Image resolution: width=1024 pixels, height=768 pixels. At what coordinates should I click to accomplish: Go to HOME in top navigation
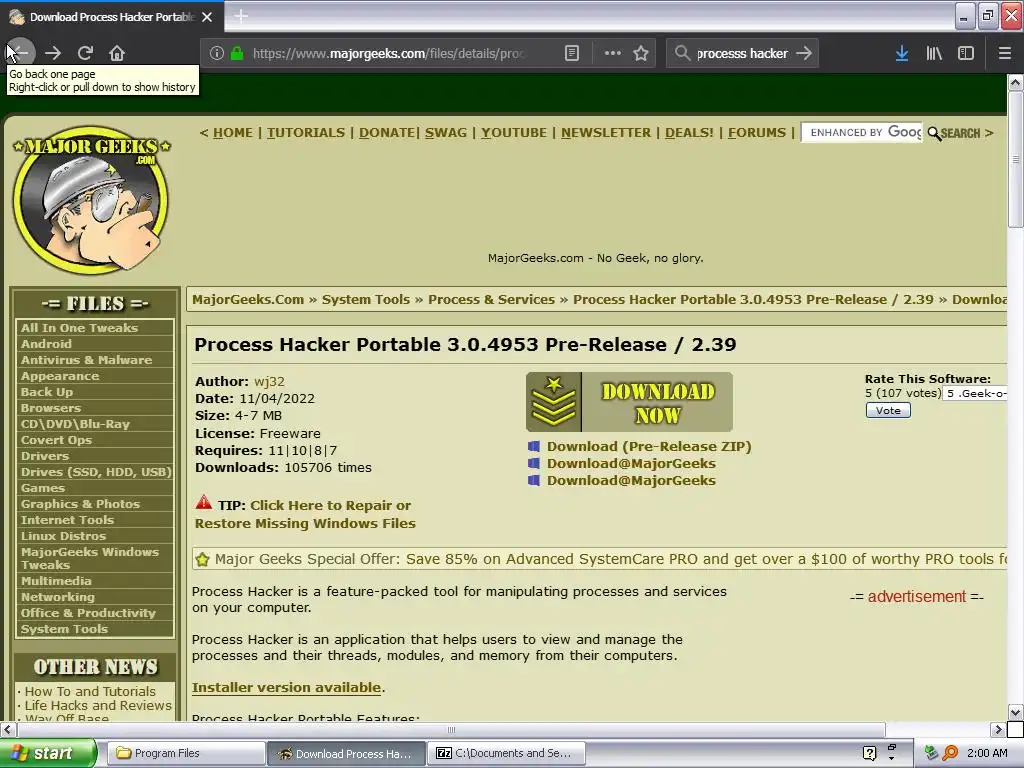[x=232, y=133]
